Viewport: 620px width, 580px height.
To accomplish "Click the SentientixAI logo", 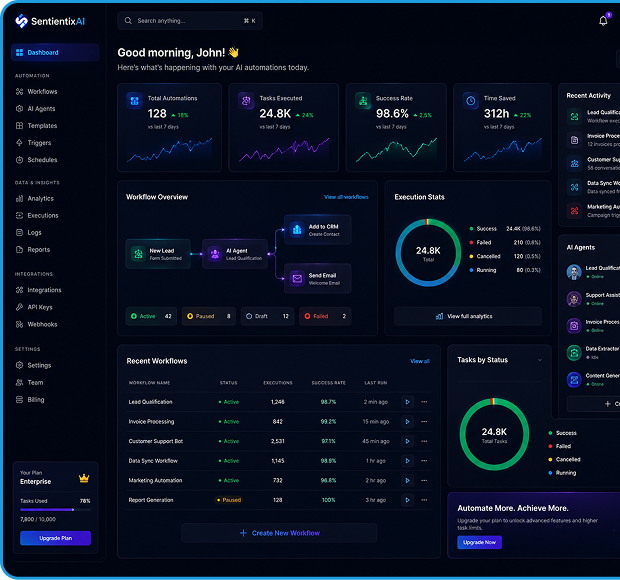I will pos(50,21).
